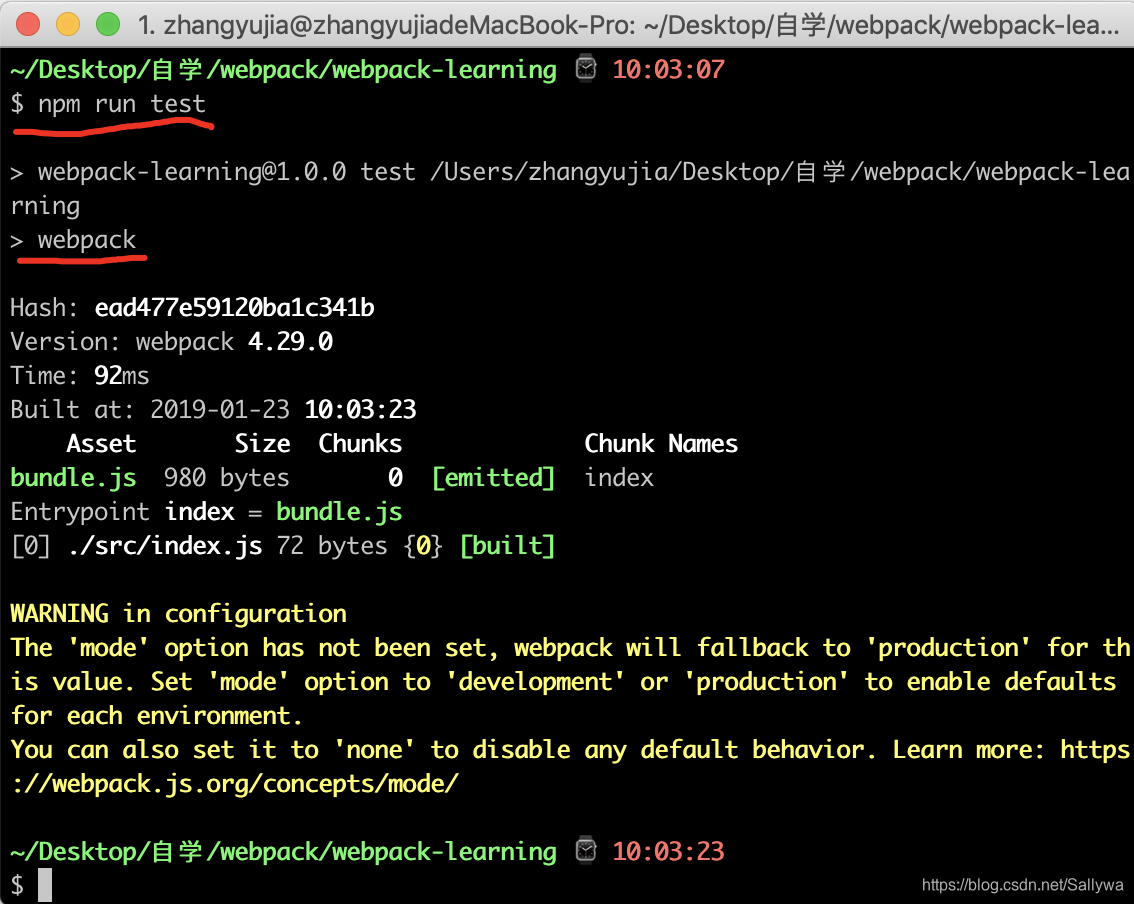
Task: Click the hash value ead477e59120ba1c341b
Action: click(234, 307)
